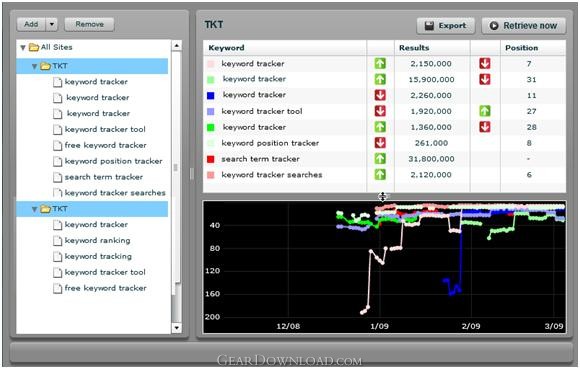Export the TKT keyword data
The width and height of the screenshot is (580, 369).
point(446,26)
